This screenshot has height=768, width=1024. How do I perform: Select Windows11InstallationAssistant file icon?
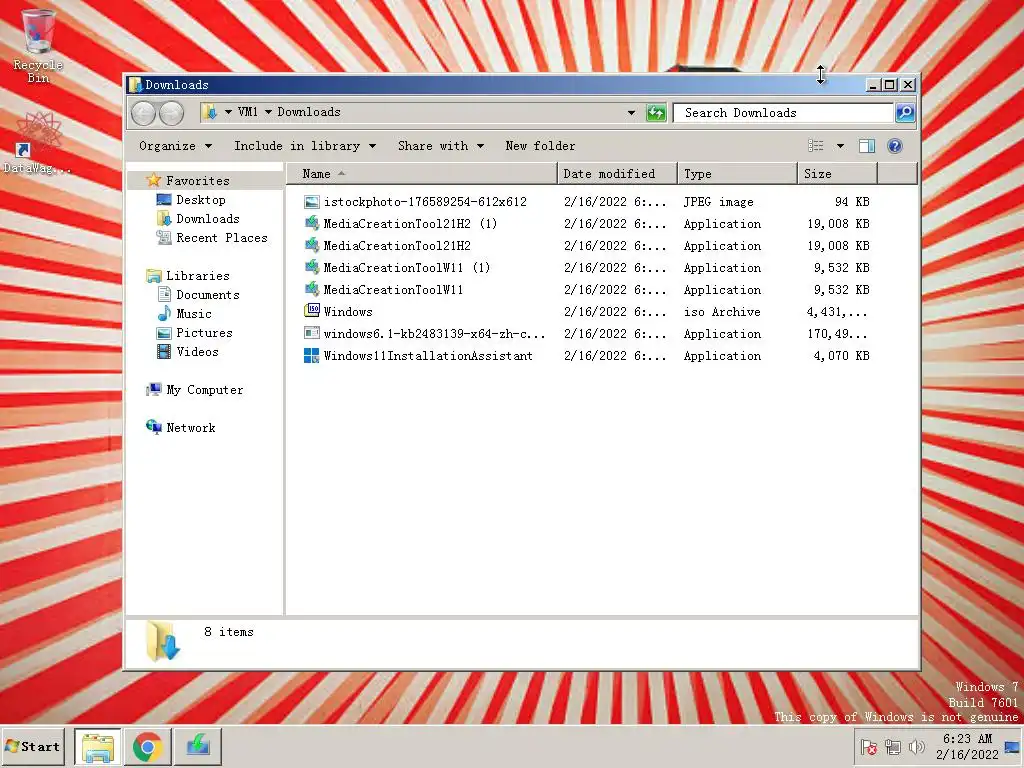[312, 355]
